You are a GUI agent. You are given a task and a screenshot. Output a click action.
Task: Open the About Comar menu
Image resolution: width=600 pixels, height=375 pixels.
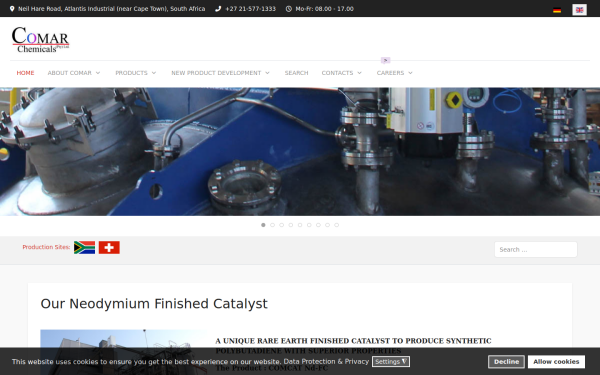point(69,73)
